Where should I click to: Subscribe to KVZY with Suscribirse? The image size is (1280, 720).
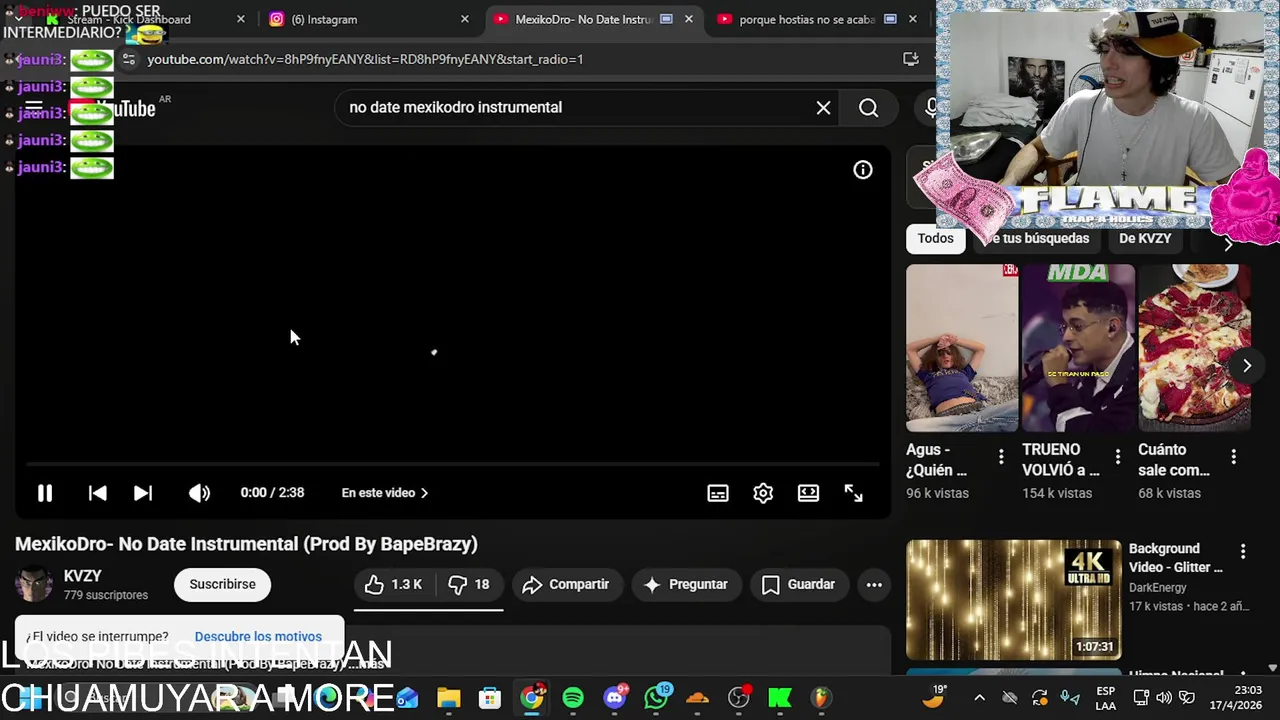[x=222, y=585]
